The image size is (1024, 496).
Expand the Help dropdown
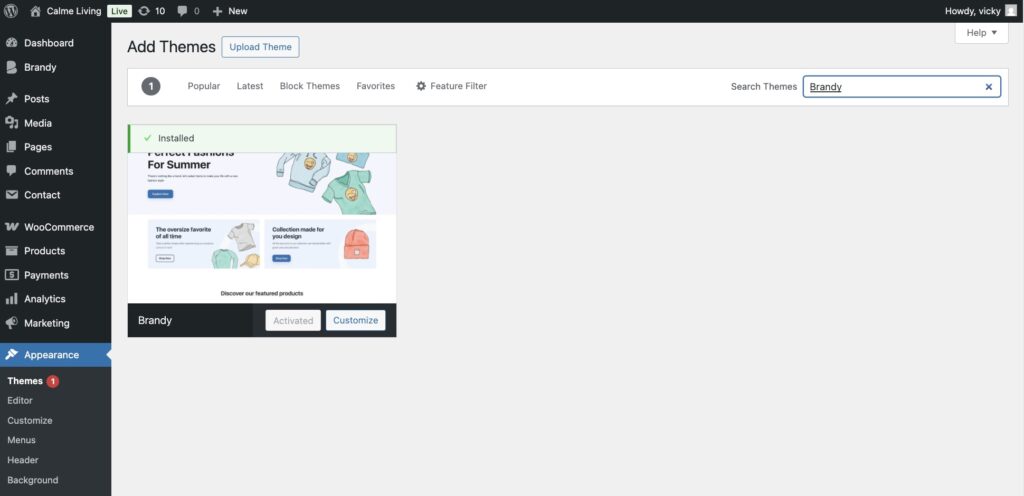tap(982, 33)
